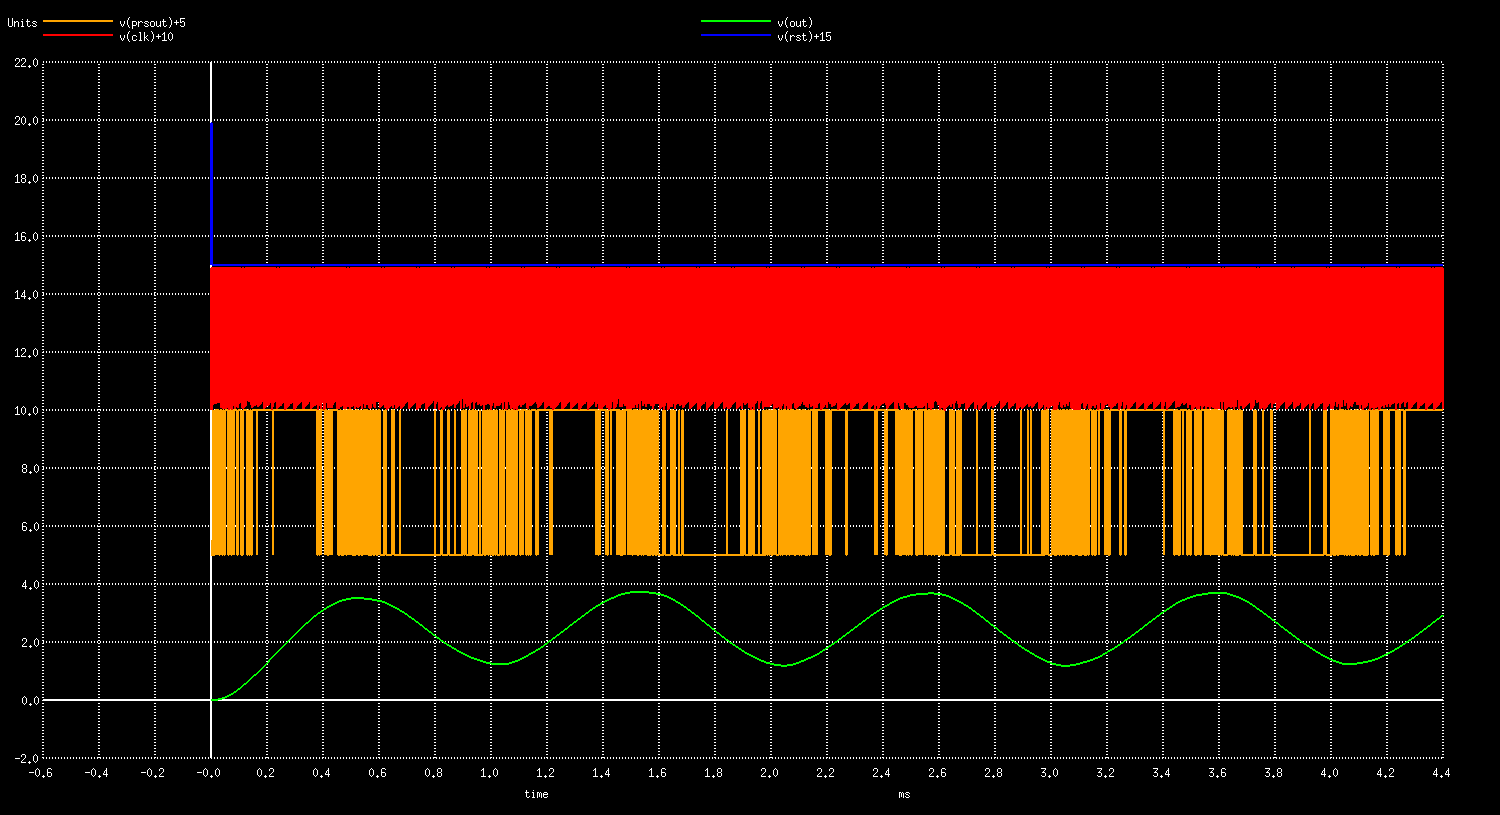The width and height of the screenshot is (1500, 815).
Task: Click the blue reset spike at time zero
Action: [x=211, y=193]
